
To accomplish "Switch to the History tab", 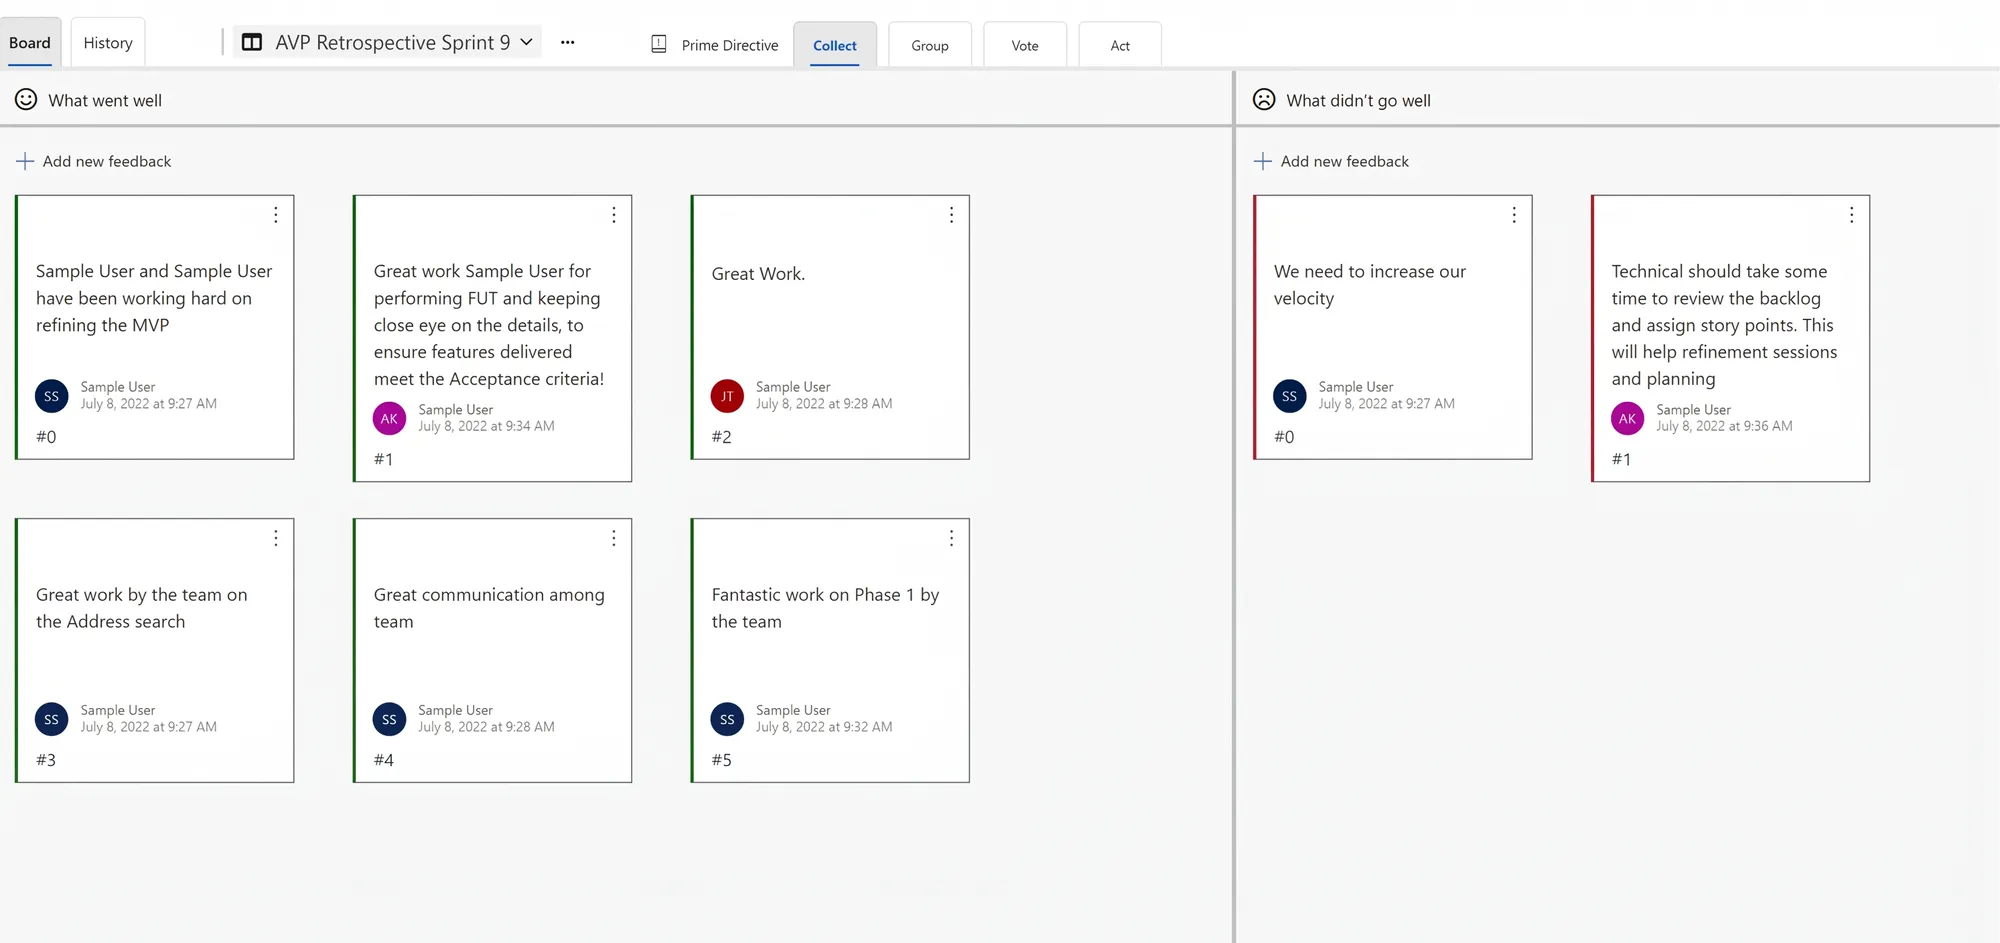I will tap(108, 43).
